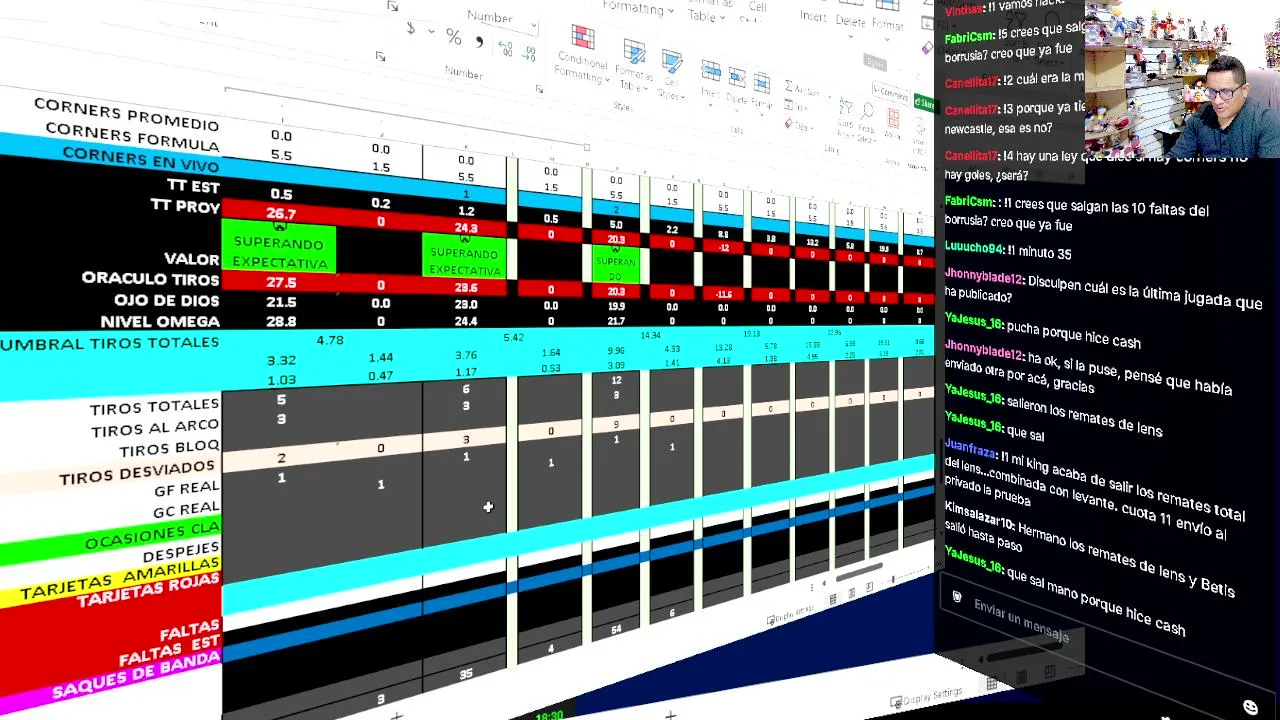Click the Cell Styles icon
1280x720 pixels.
[672, 63]
